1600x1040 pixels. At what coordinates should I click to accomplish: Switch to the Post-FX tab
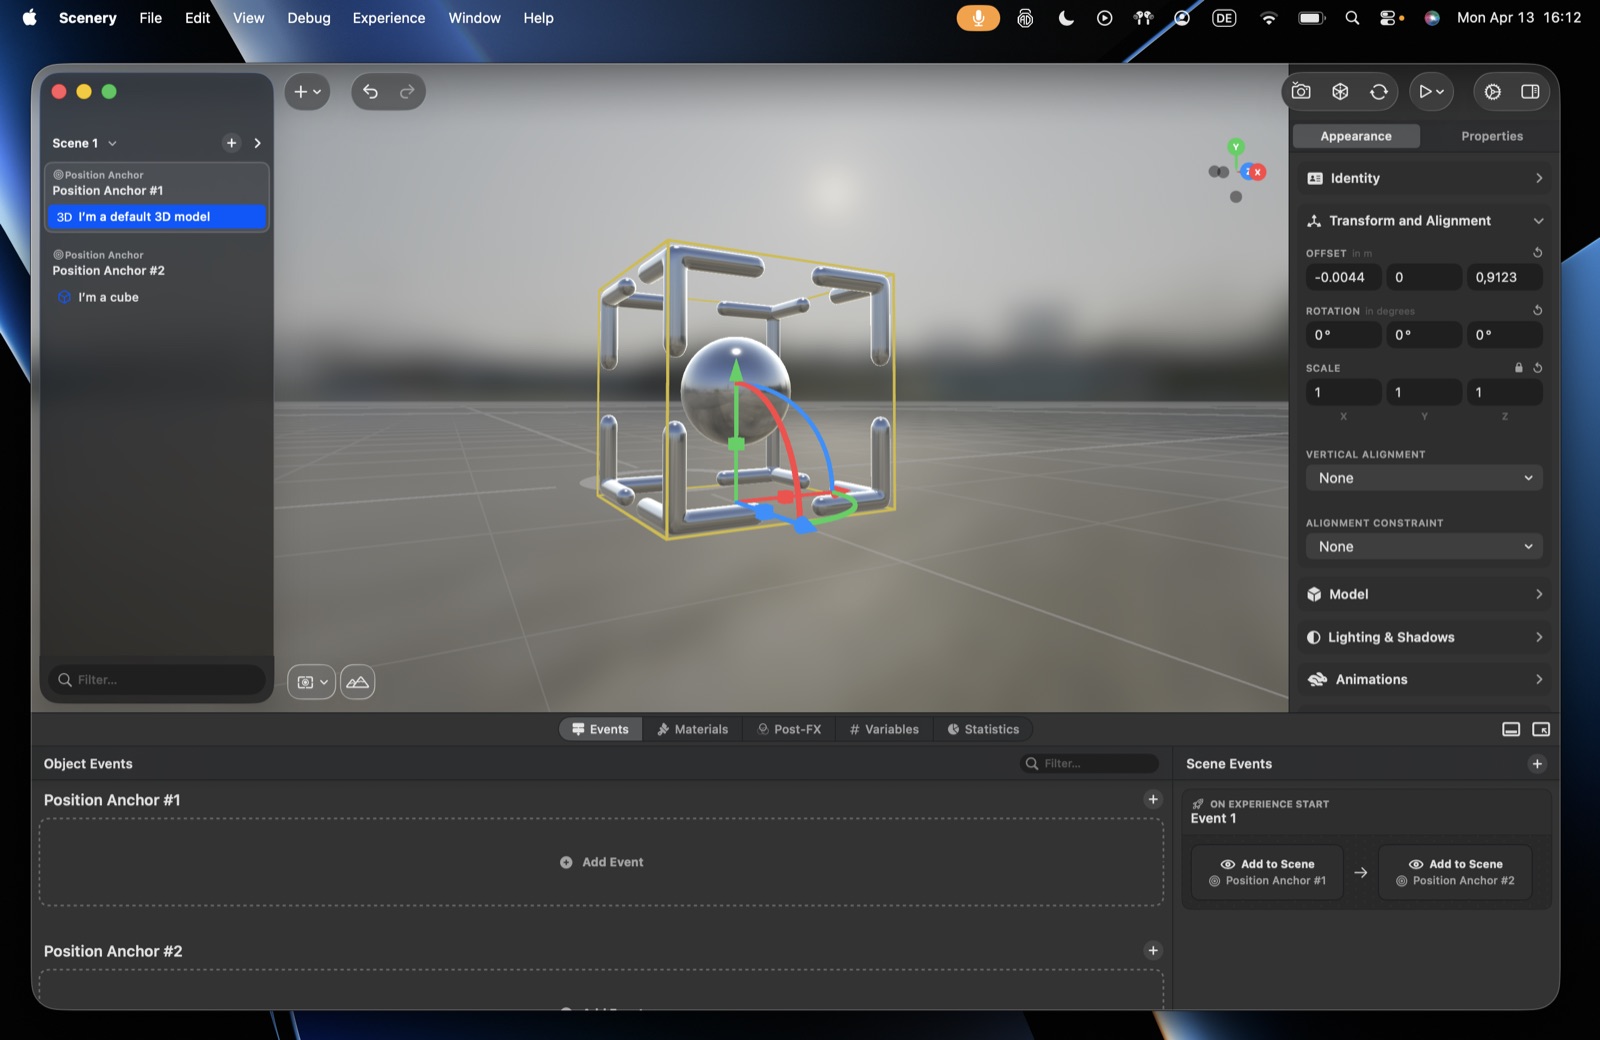click(x=789, y=729)
